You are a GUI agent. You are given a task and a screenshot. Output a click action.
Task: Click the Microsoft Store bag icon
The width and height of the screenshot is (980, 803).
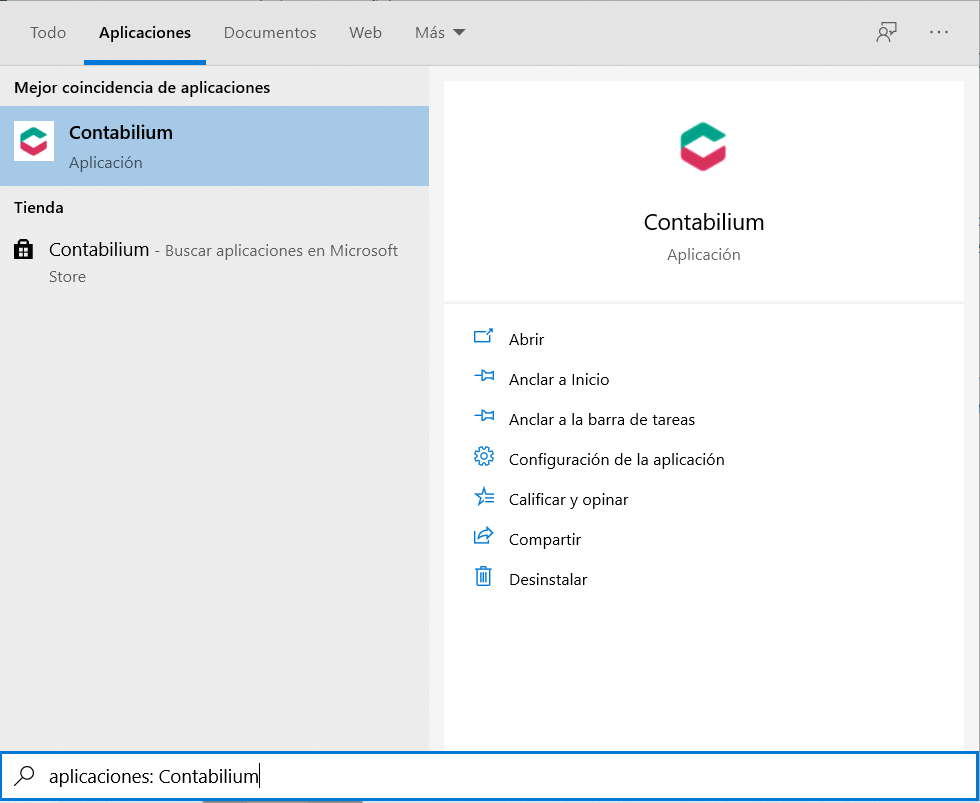pos(23,249)
